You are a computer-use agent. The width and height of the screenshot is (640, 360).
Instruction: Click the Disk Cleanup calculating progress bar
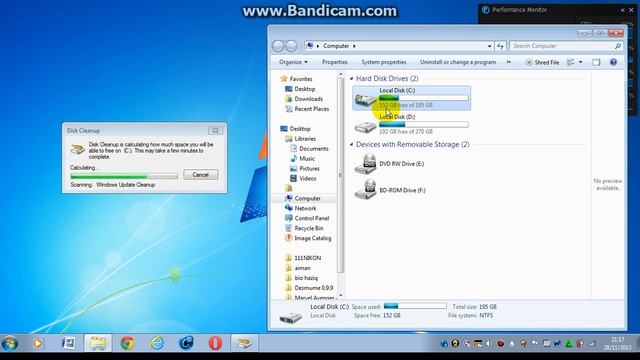point(124,176)
